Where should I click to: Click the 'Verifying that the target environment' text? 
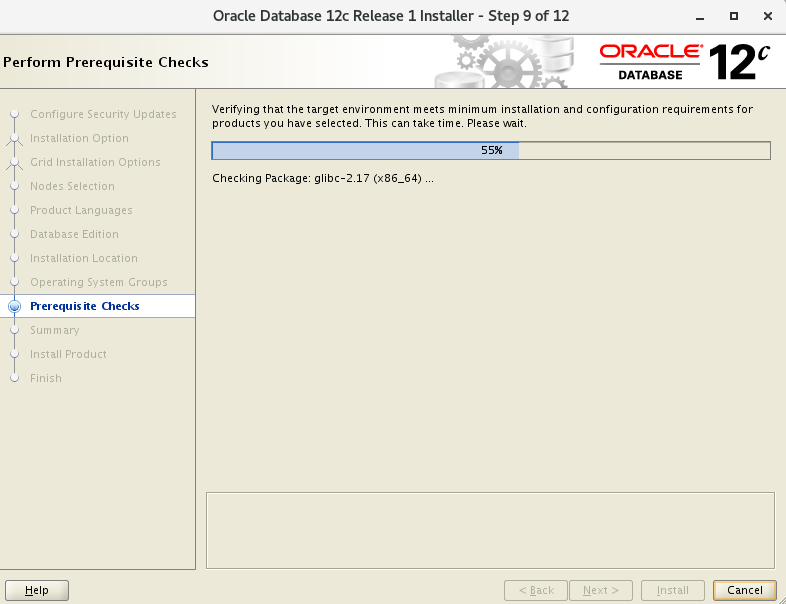click(x=482, y=116)
